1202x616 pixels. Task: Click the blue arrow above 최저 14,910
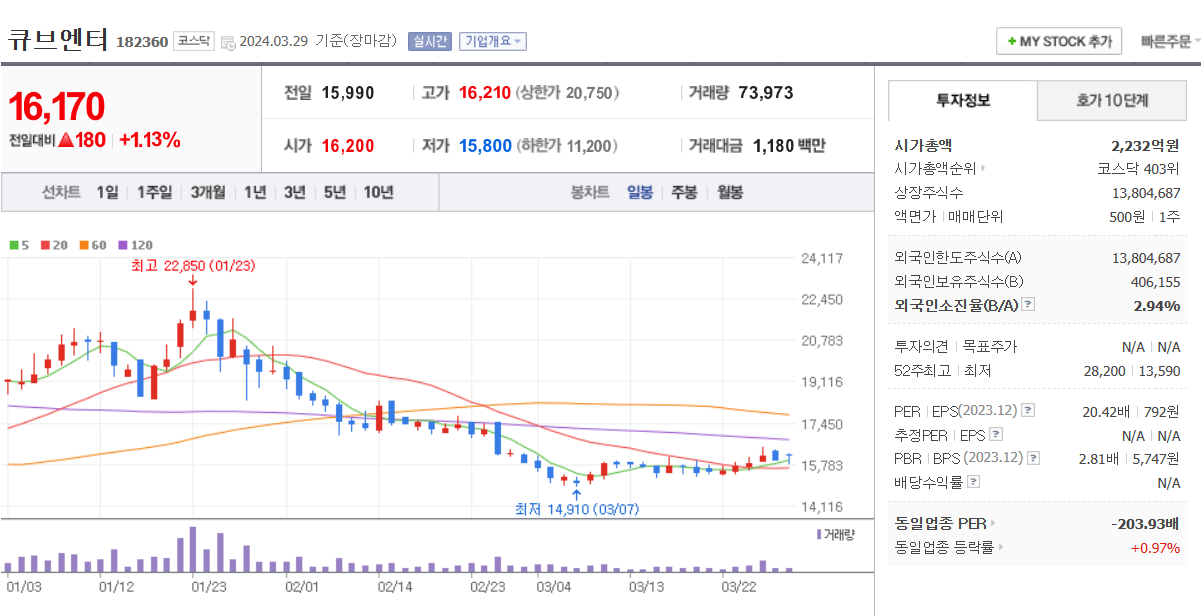click(x=576, y=494)
